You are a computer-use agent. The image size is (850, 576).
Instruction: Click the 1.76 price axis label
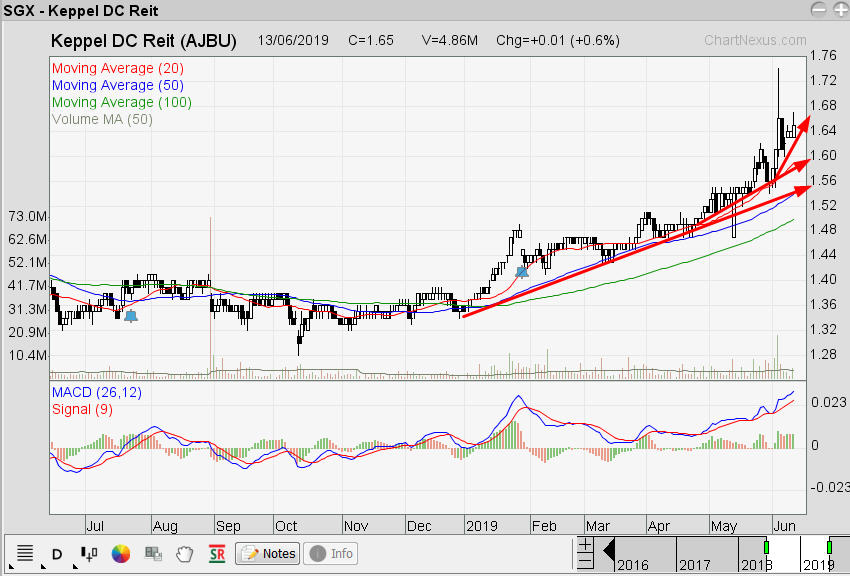point(823,55)
